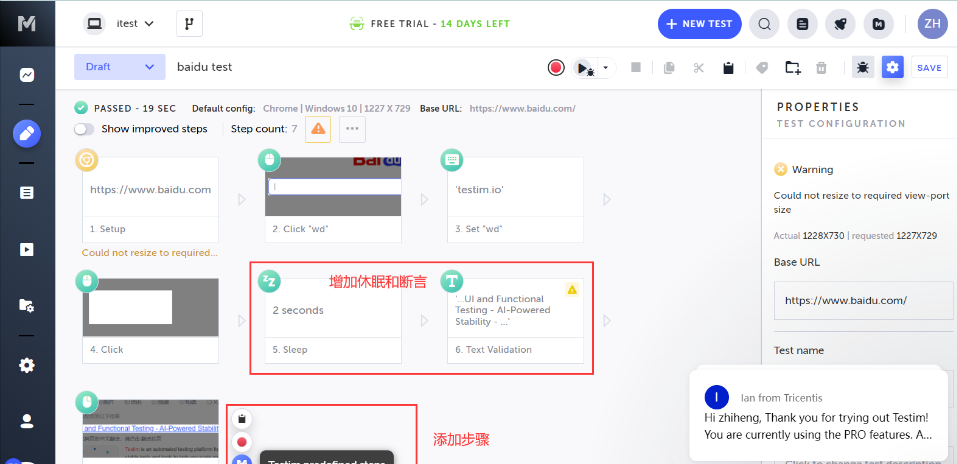Click the Testim M logo

coord(26,23)
